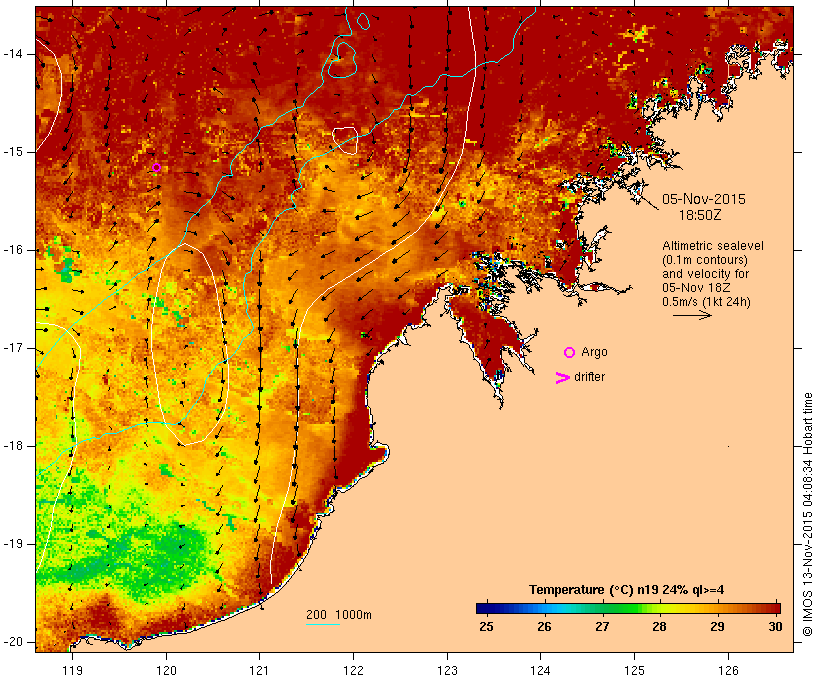This screenshot has height=680, width=820.
Task: Click the latitude label -19
Action: pos(13,544)
